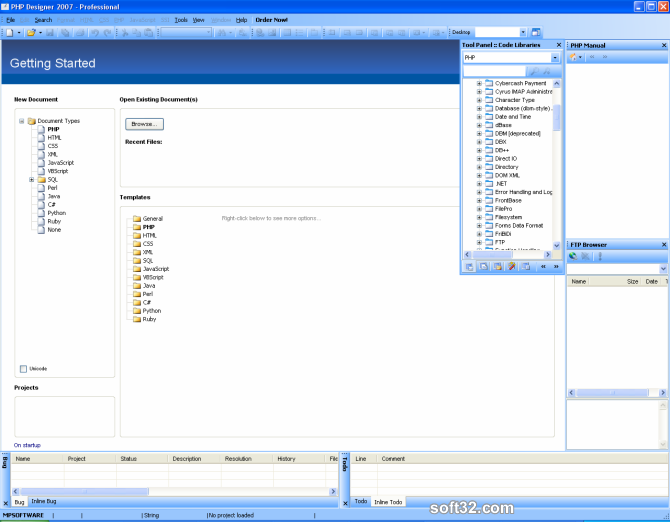
Task: Click the previous panel double-arrow in Tool Panel
Action: [x=543, y=266]
